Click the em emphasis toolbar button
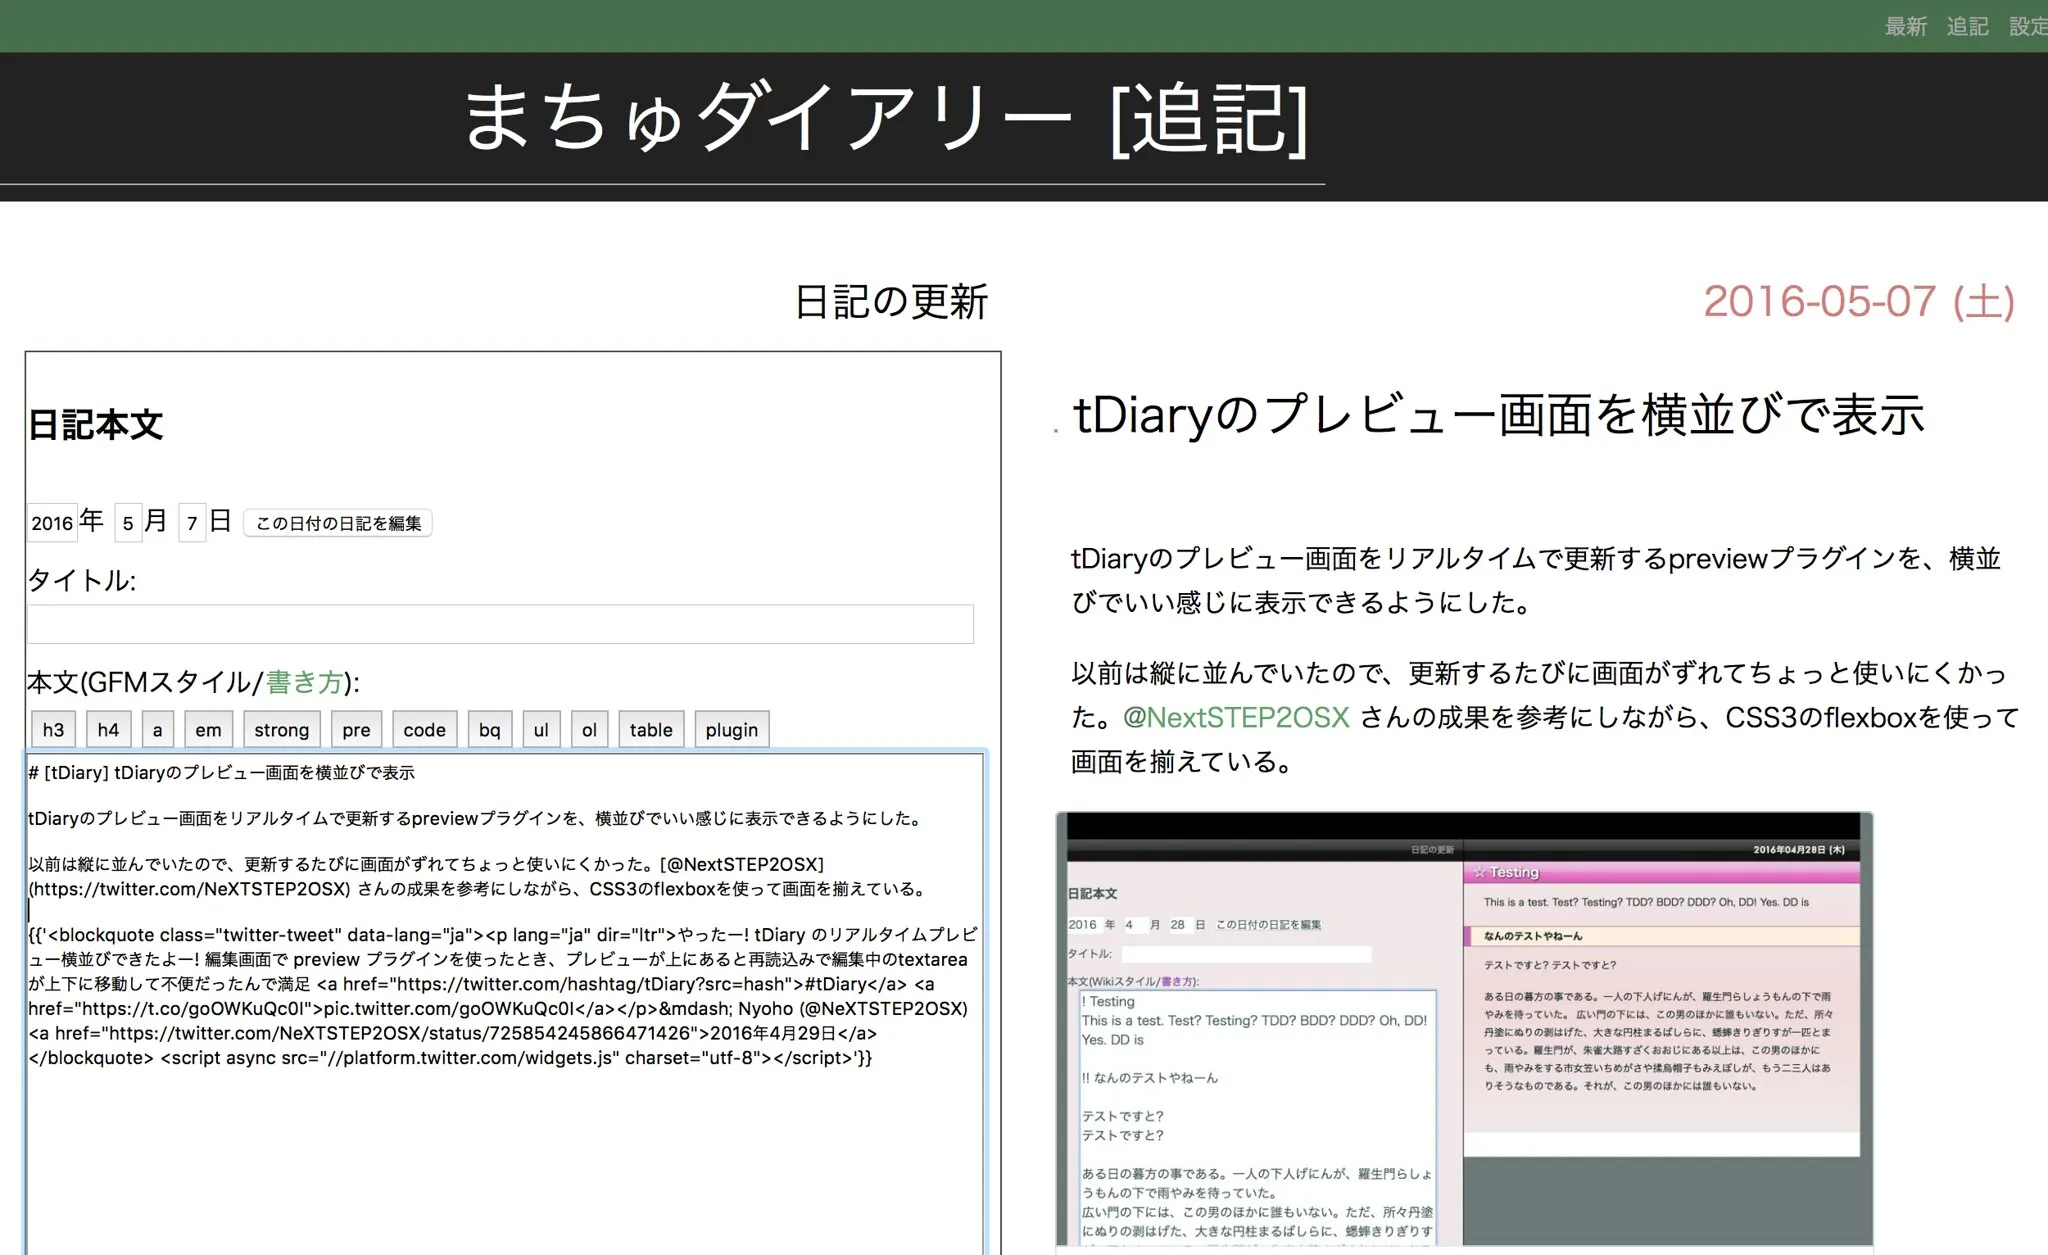Viewport: 2048px width, 1255px height. tap(208, 730)
